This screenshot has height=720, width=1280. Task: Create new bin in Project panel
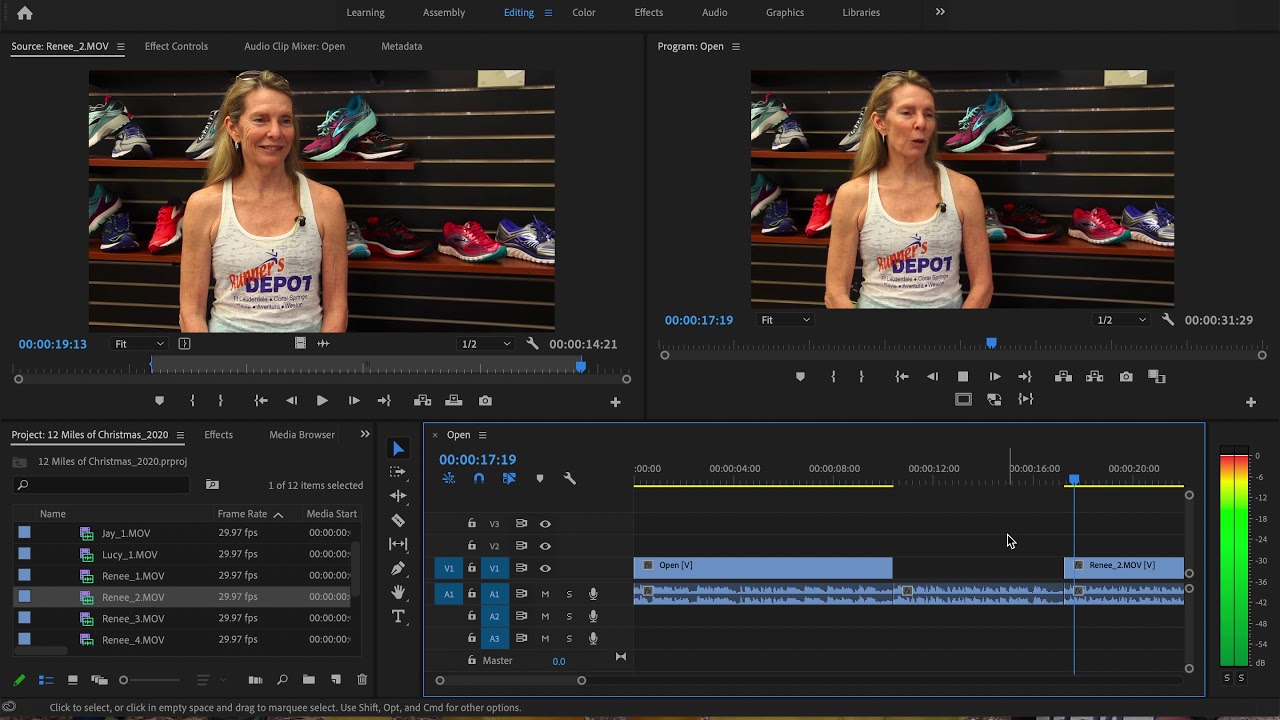pos(309,680)
